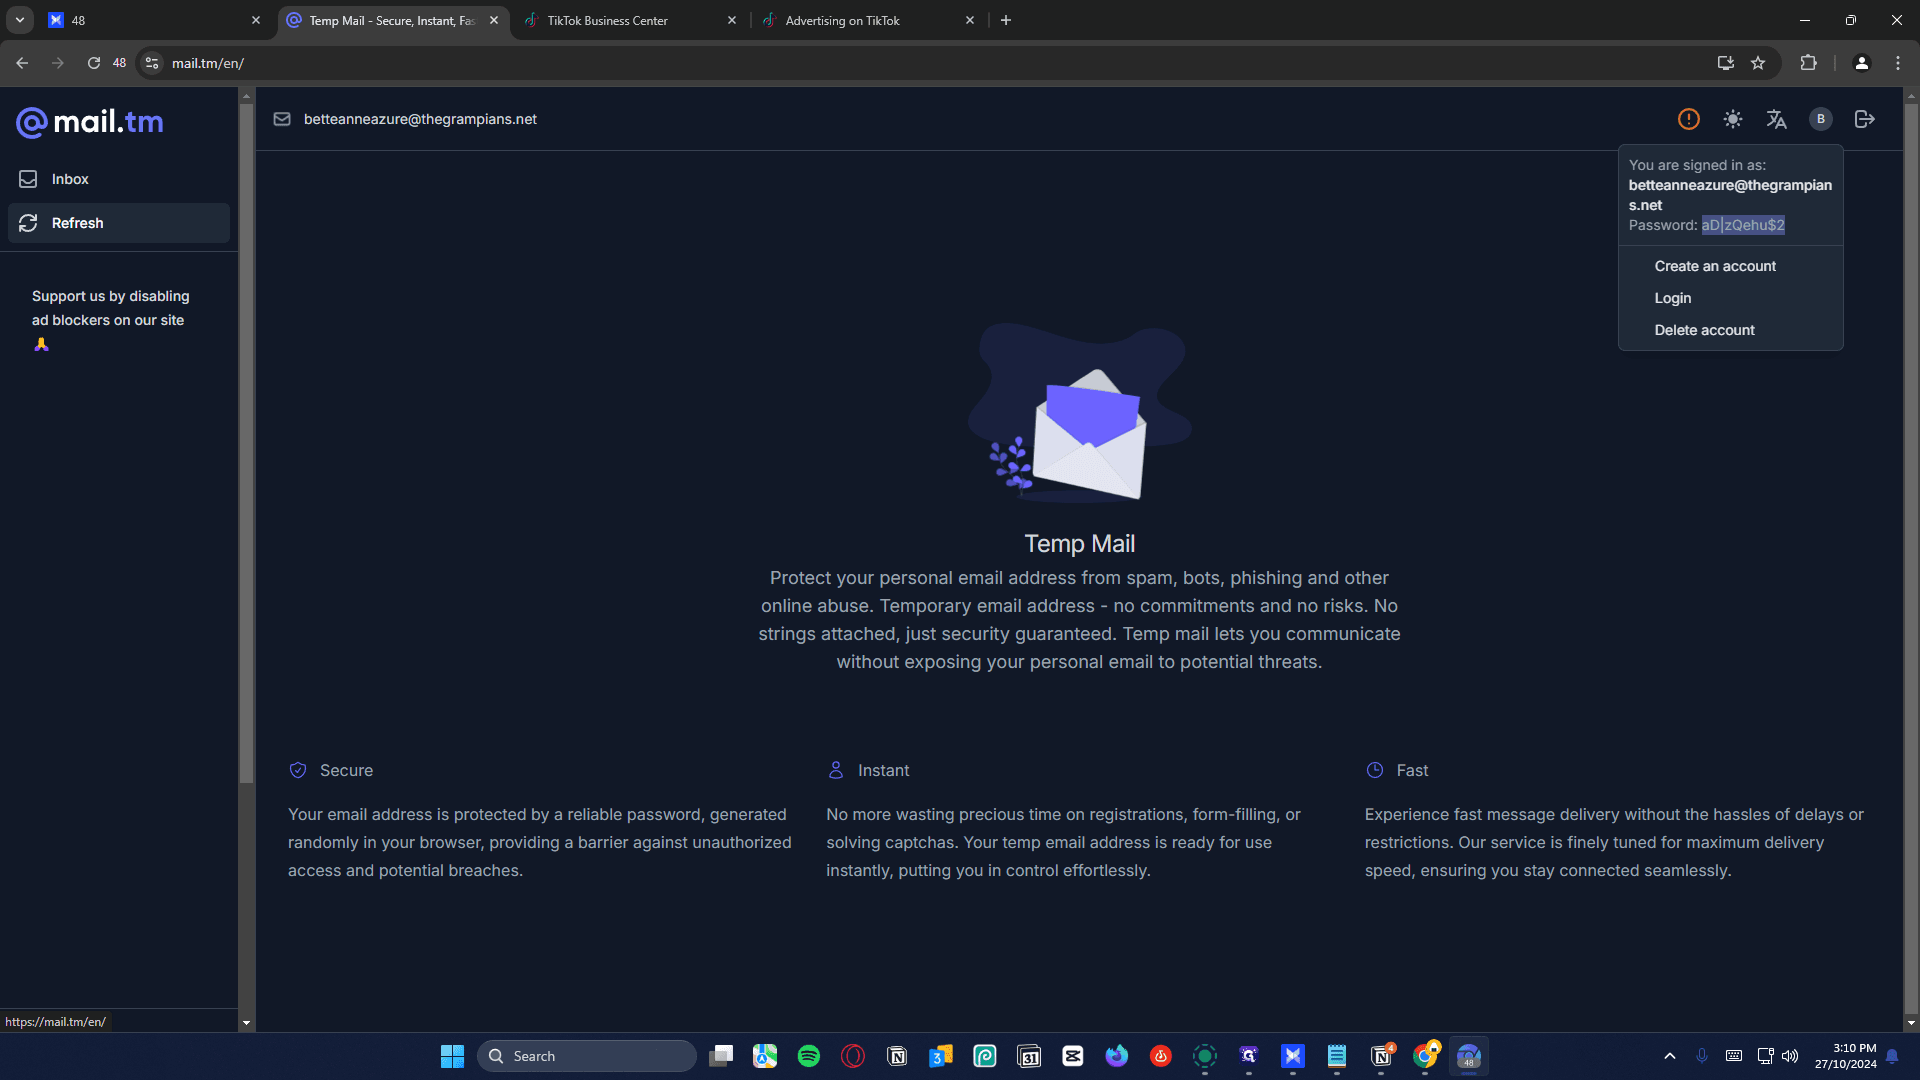The image size is (1920, 1080).
Task: Switch to the first tab titled 48
Action: (x=155, y=20)
